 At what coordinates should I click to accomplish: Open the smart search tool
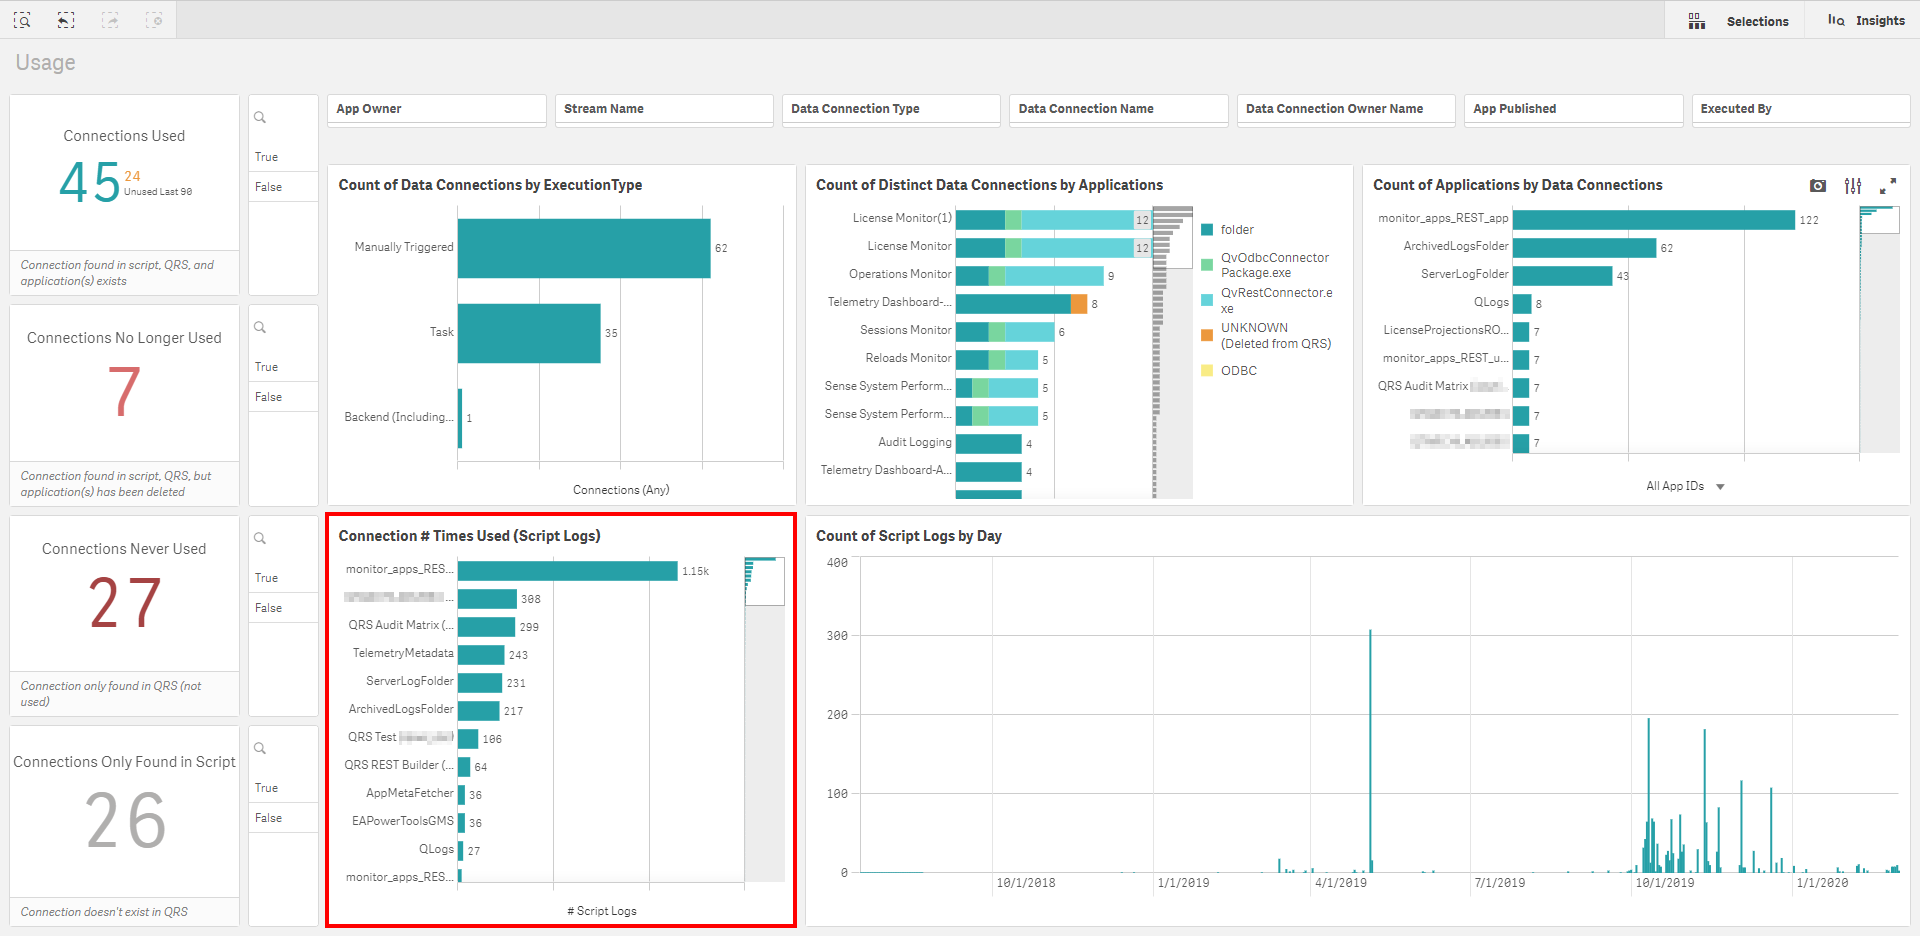(22, 20)
